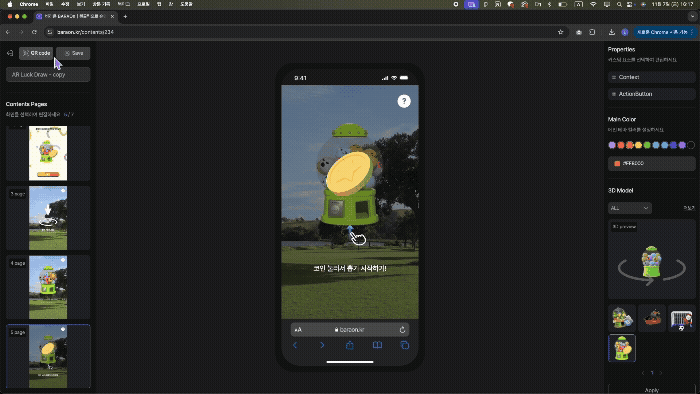
Task: Click the Chrome back navigation arrow
Action: (x=8, y=32)
